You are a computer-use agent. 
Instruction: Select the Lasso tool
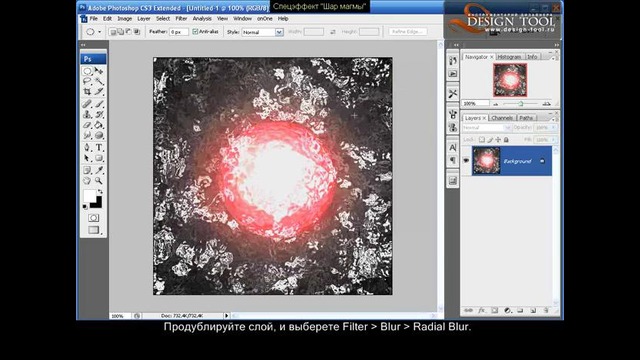(x=87, y=81)
